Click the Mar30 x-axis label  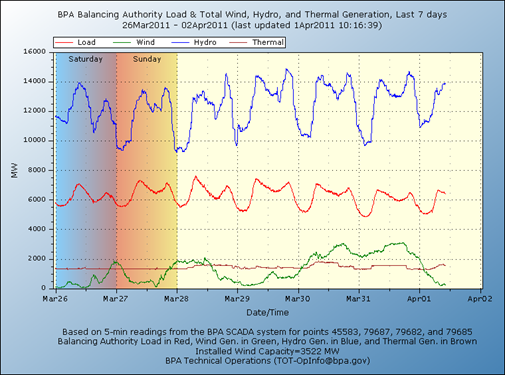pyautogui.click(x=297, y=299)
